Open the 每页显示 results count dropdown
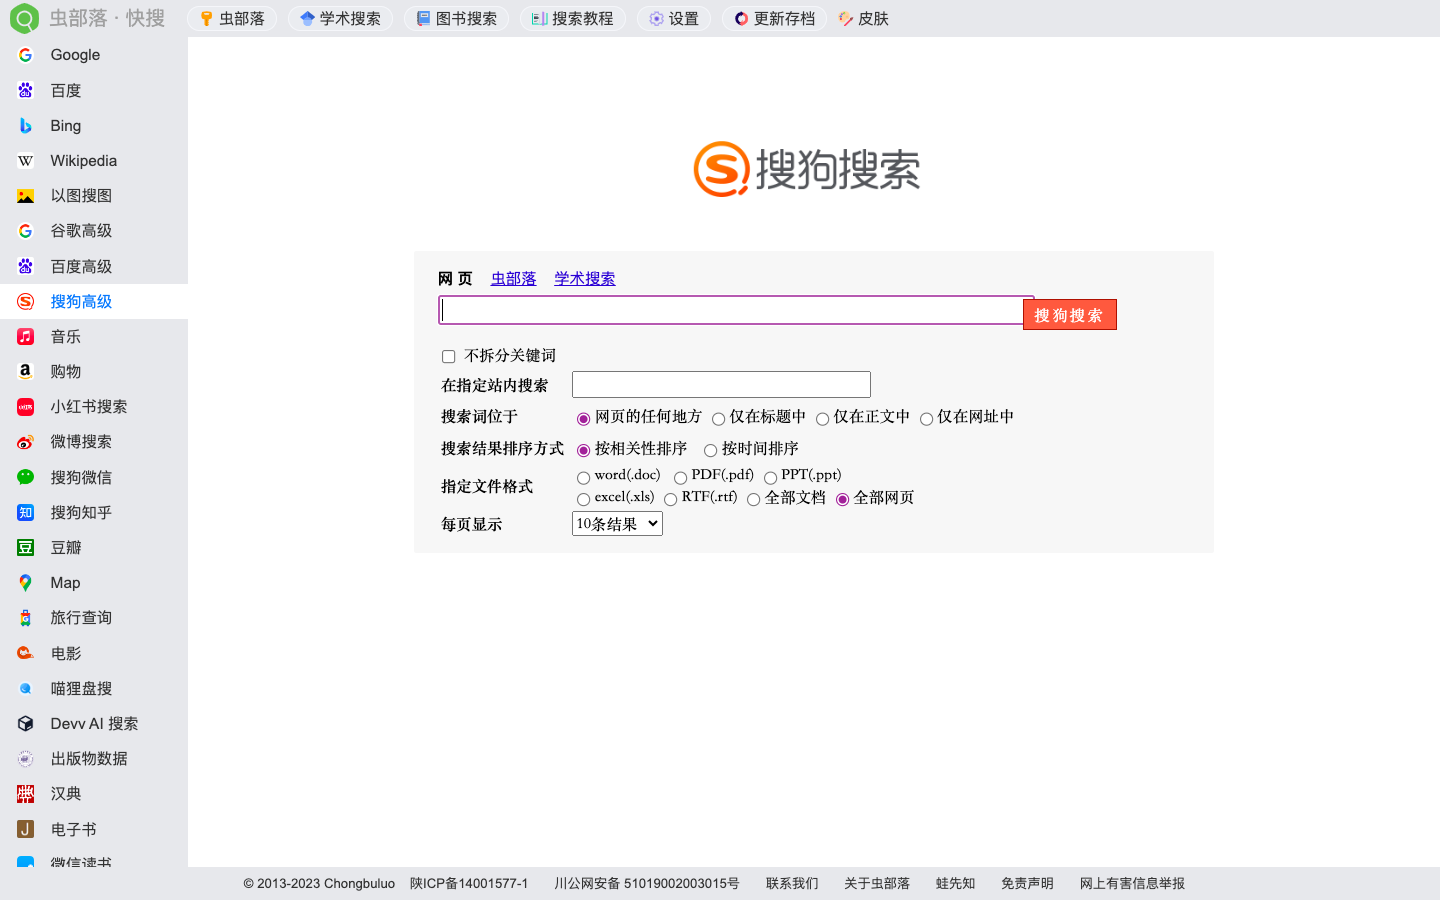The image size is (1440, 900). pyautogui.click(x=616, y=523)
